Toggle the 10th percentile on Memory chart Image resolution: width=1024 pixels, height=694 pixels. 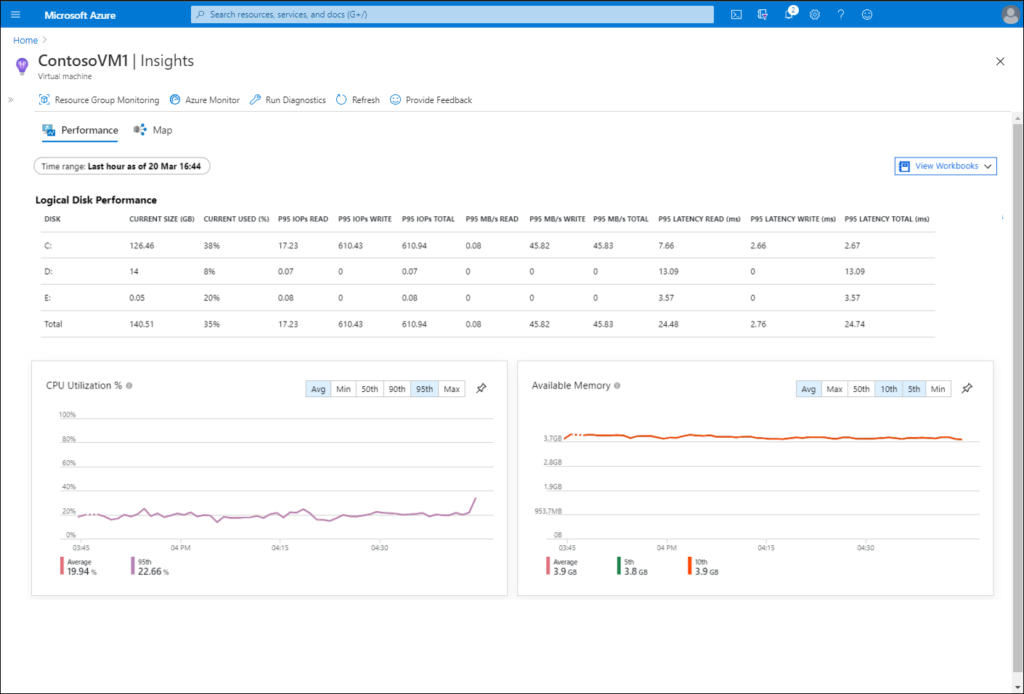click(x=887, y=389)
